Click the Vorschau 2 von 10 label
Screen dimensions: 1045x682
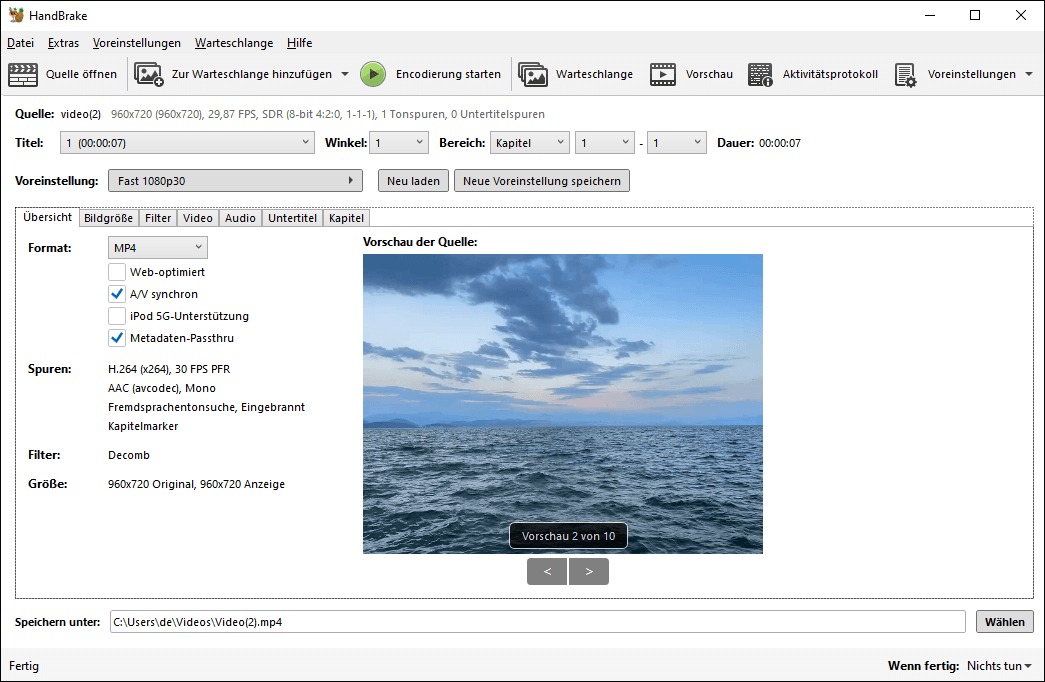coord(568,536)
